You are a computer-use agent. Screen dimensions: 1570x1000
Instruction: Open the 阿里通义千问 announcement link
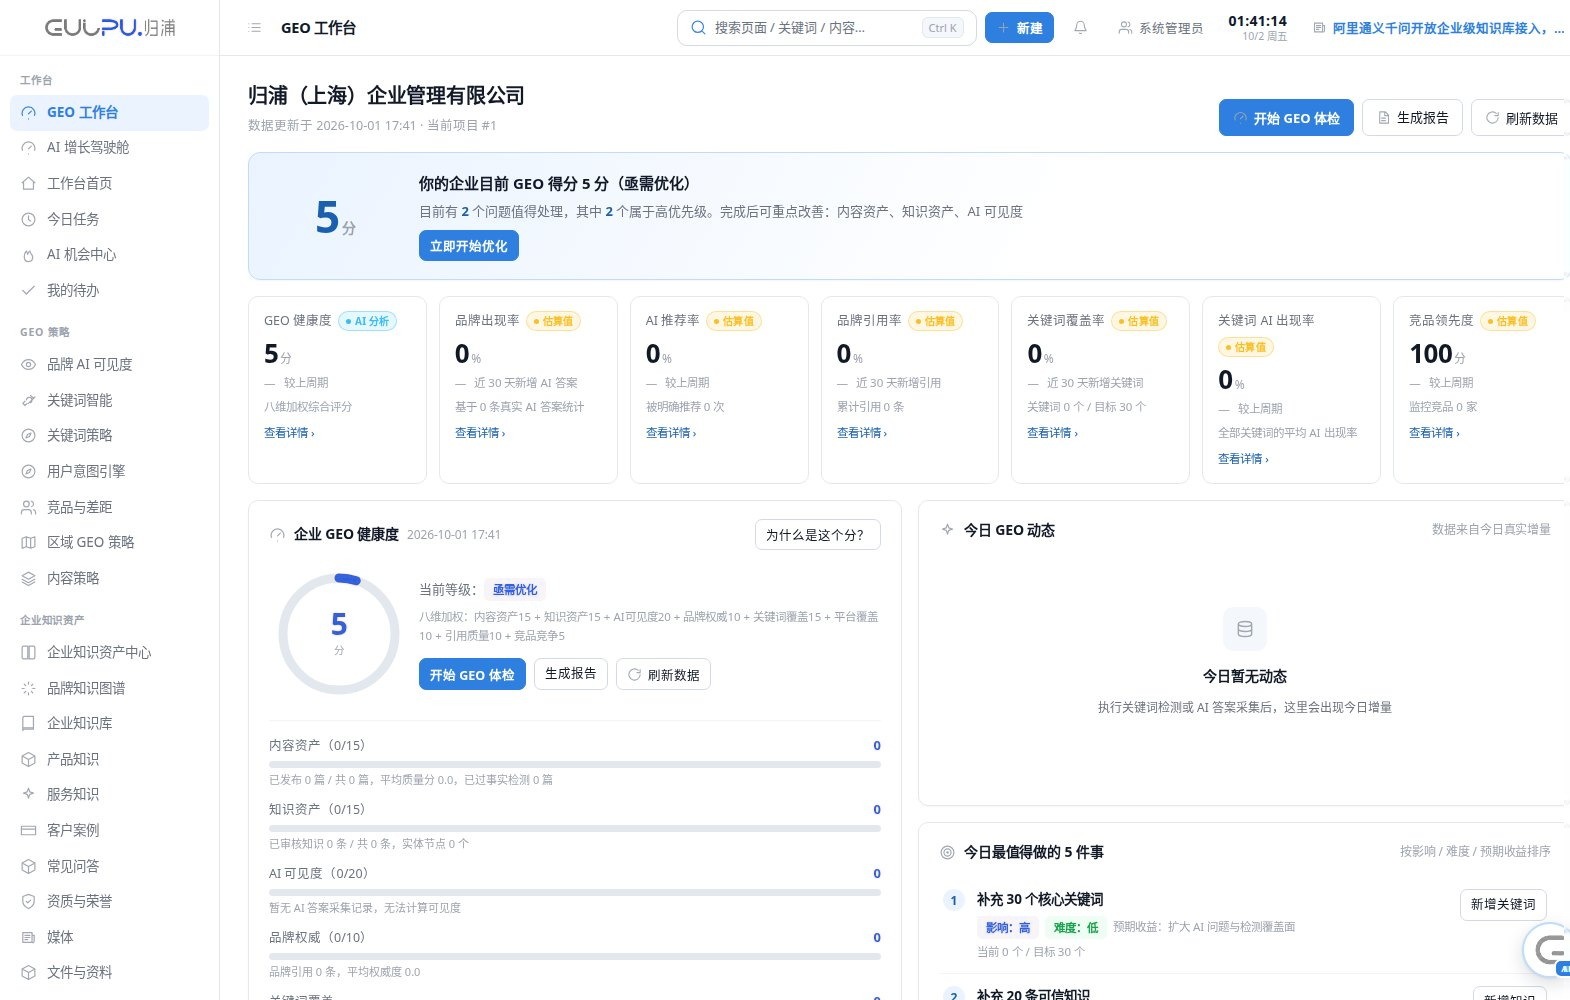click(1440, 28)
